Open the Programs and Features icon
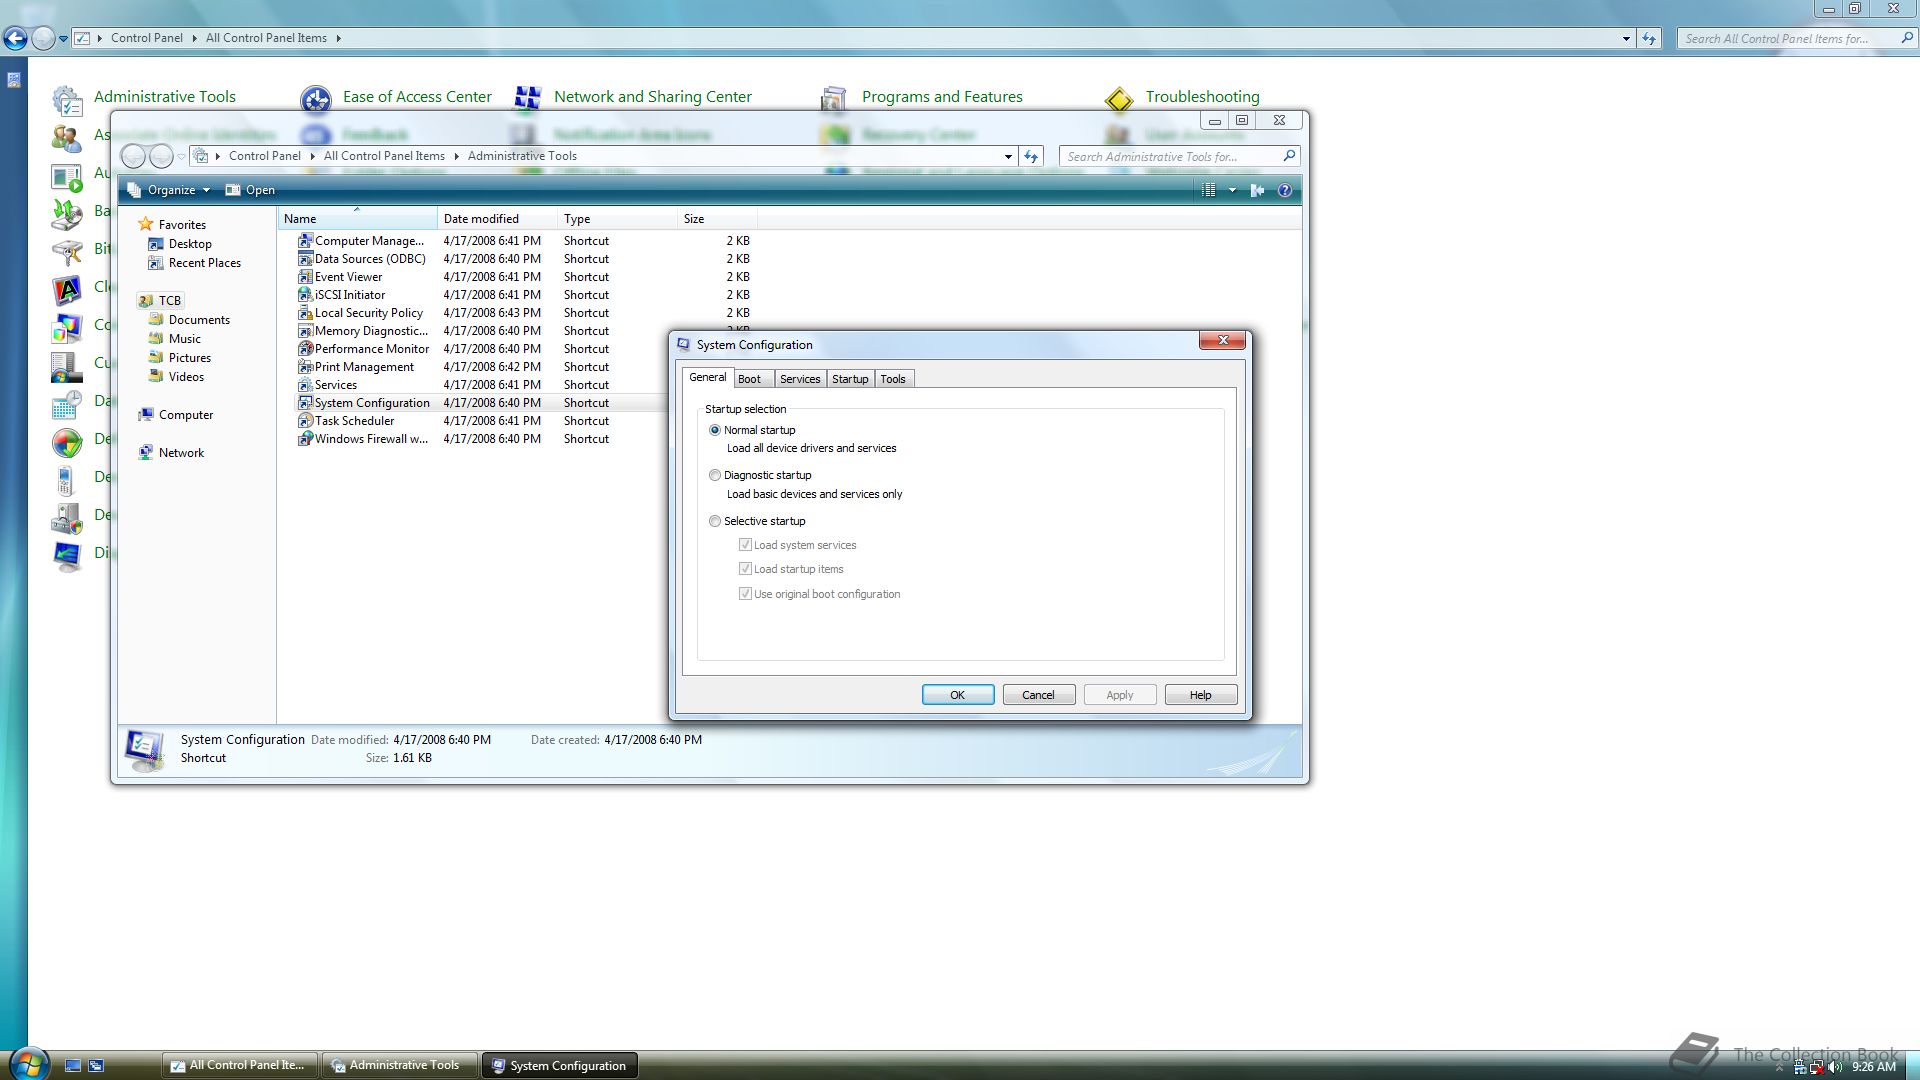 click(833, 99)
